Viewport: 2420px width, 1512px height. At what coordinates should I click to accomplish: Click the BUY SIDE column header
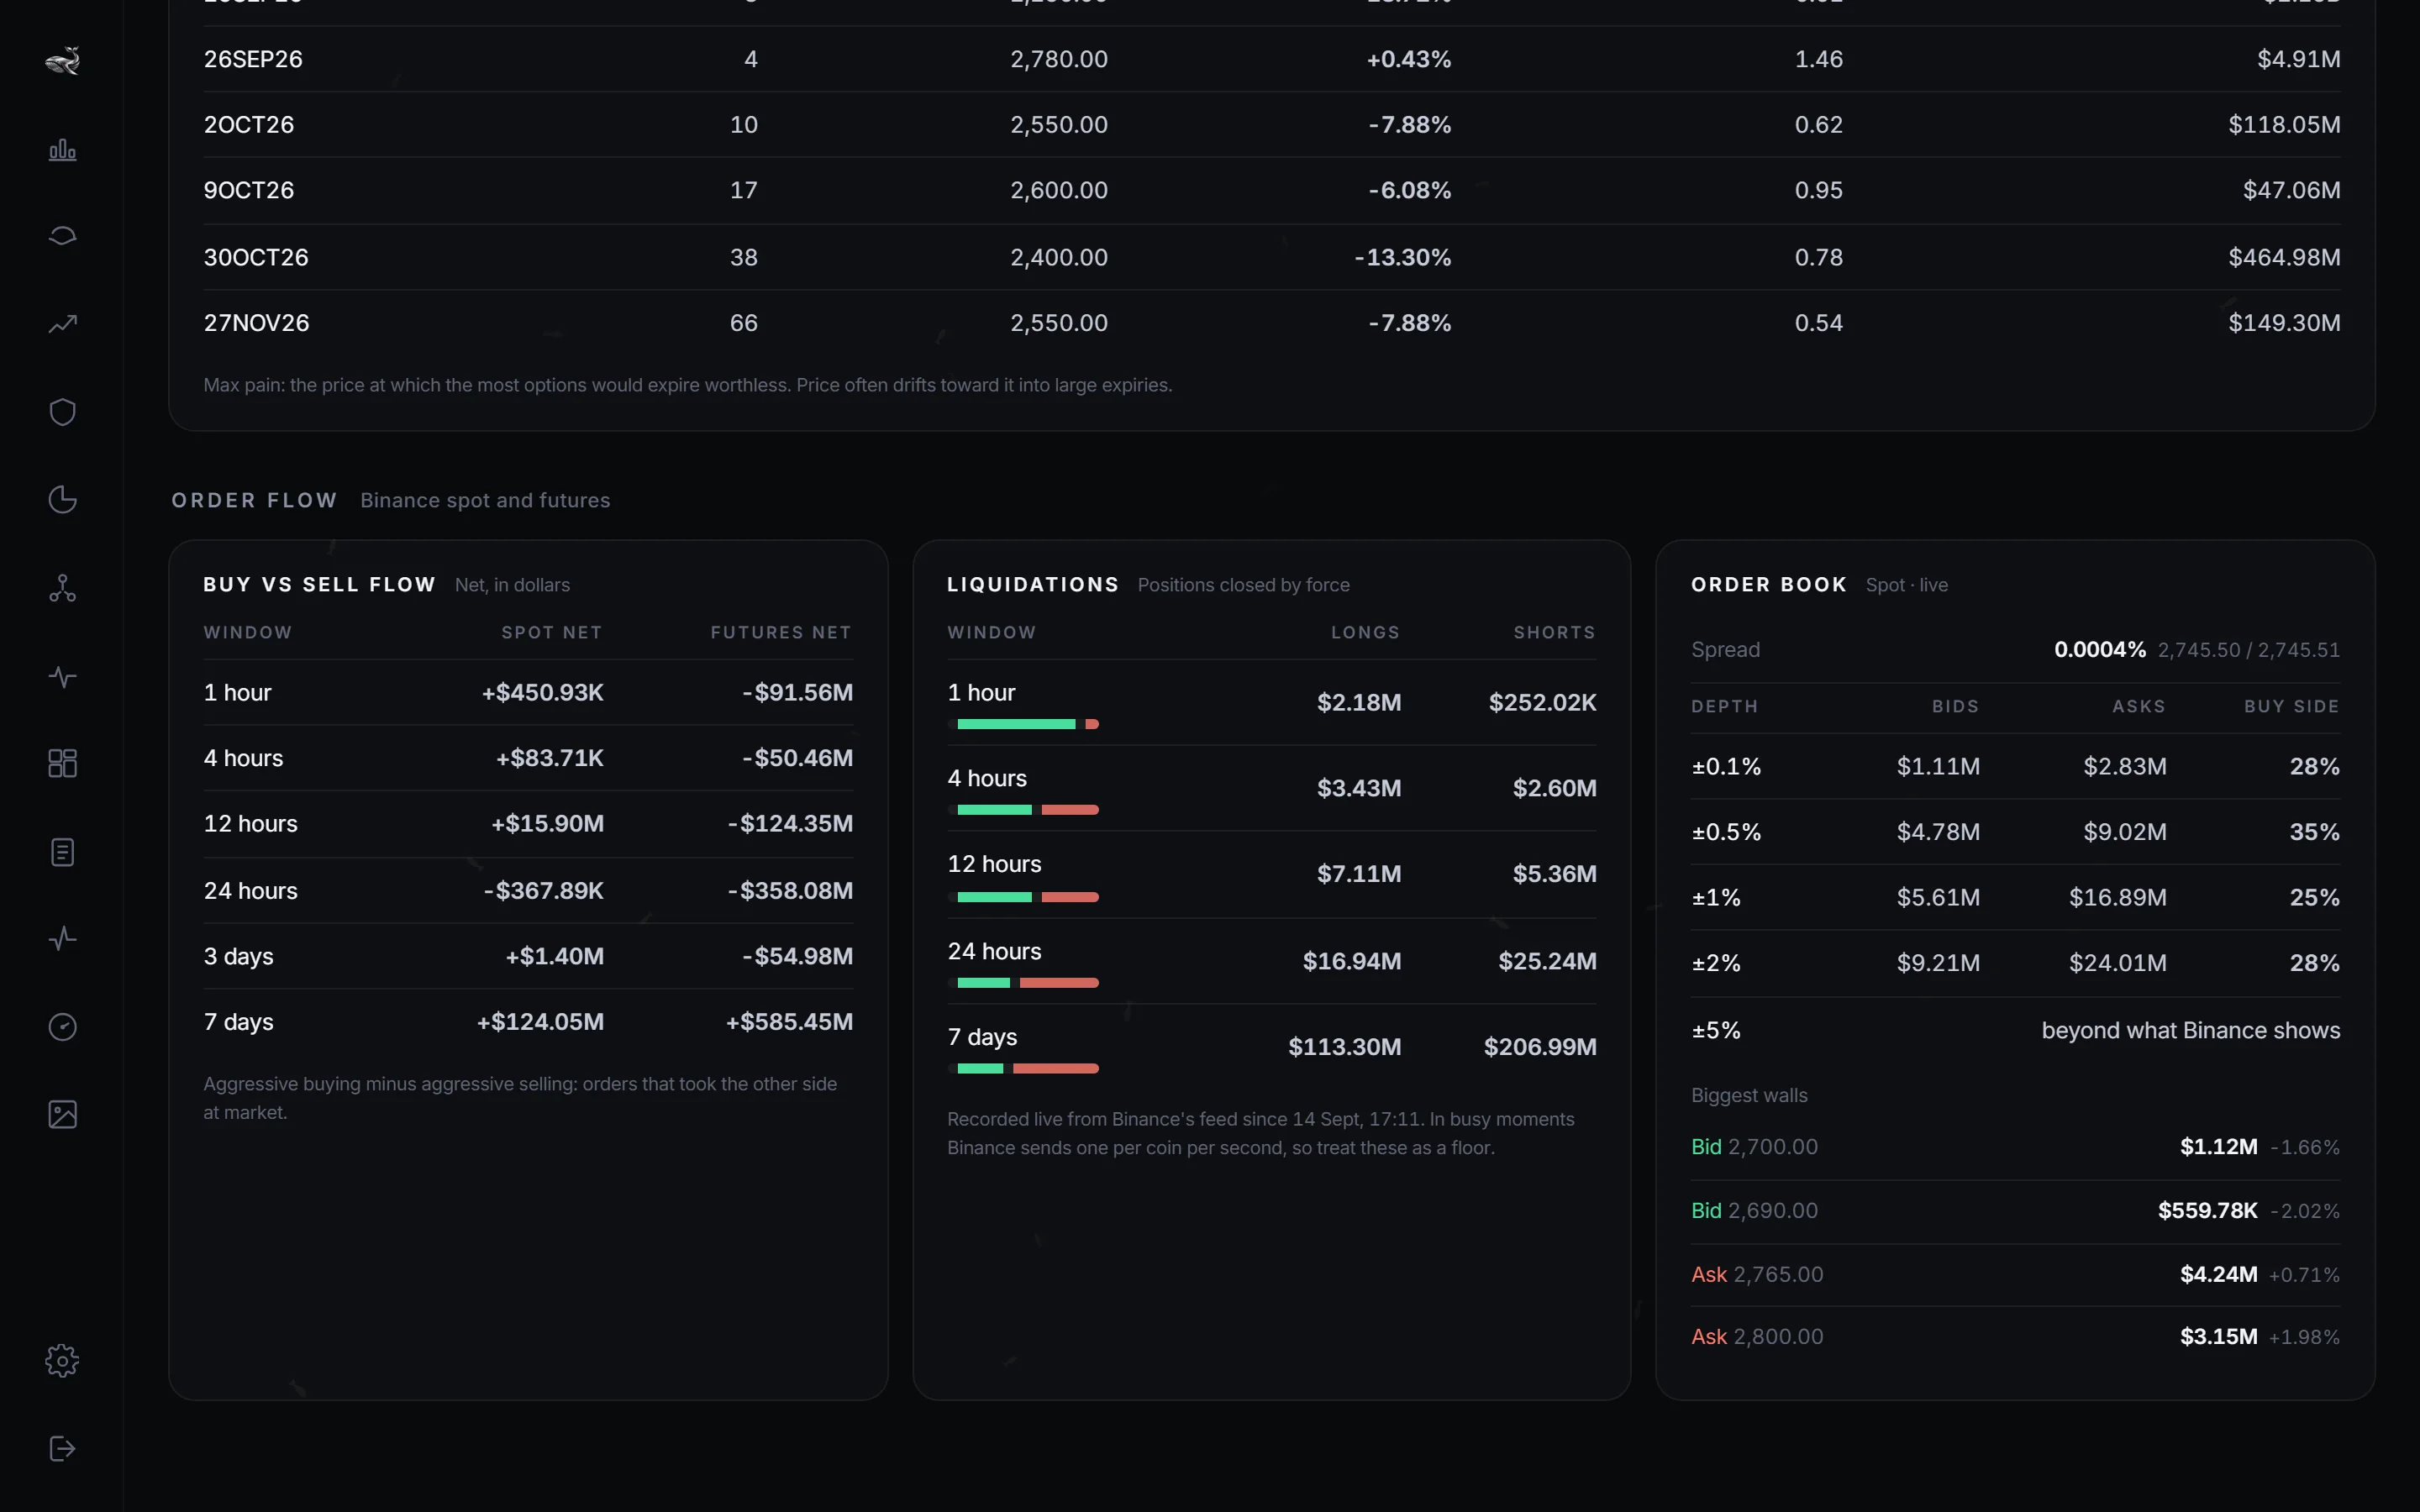coord(2291,706)
